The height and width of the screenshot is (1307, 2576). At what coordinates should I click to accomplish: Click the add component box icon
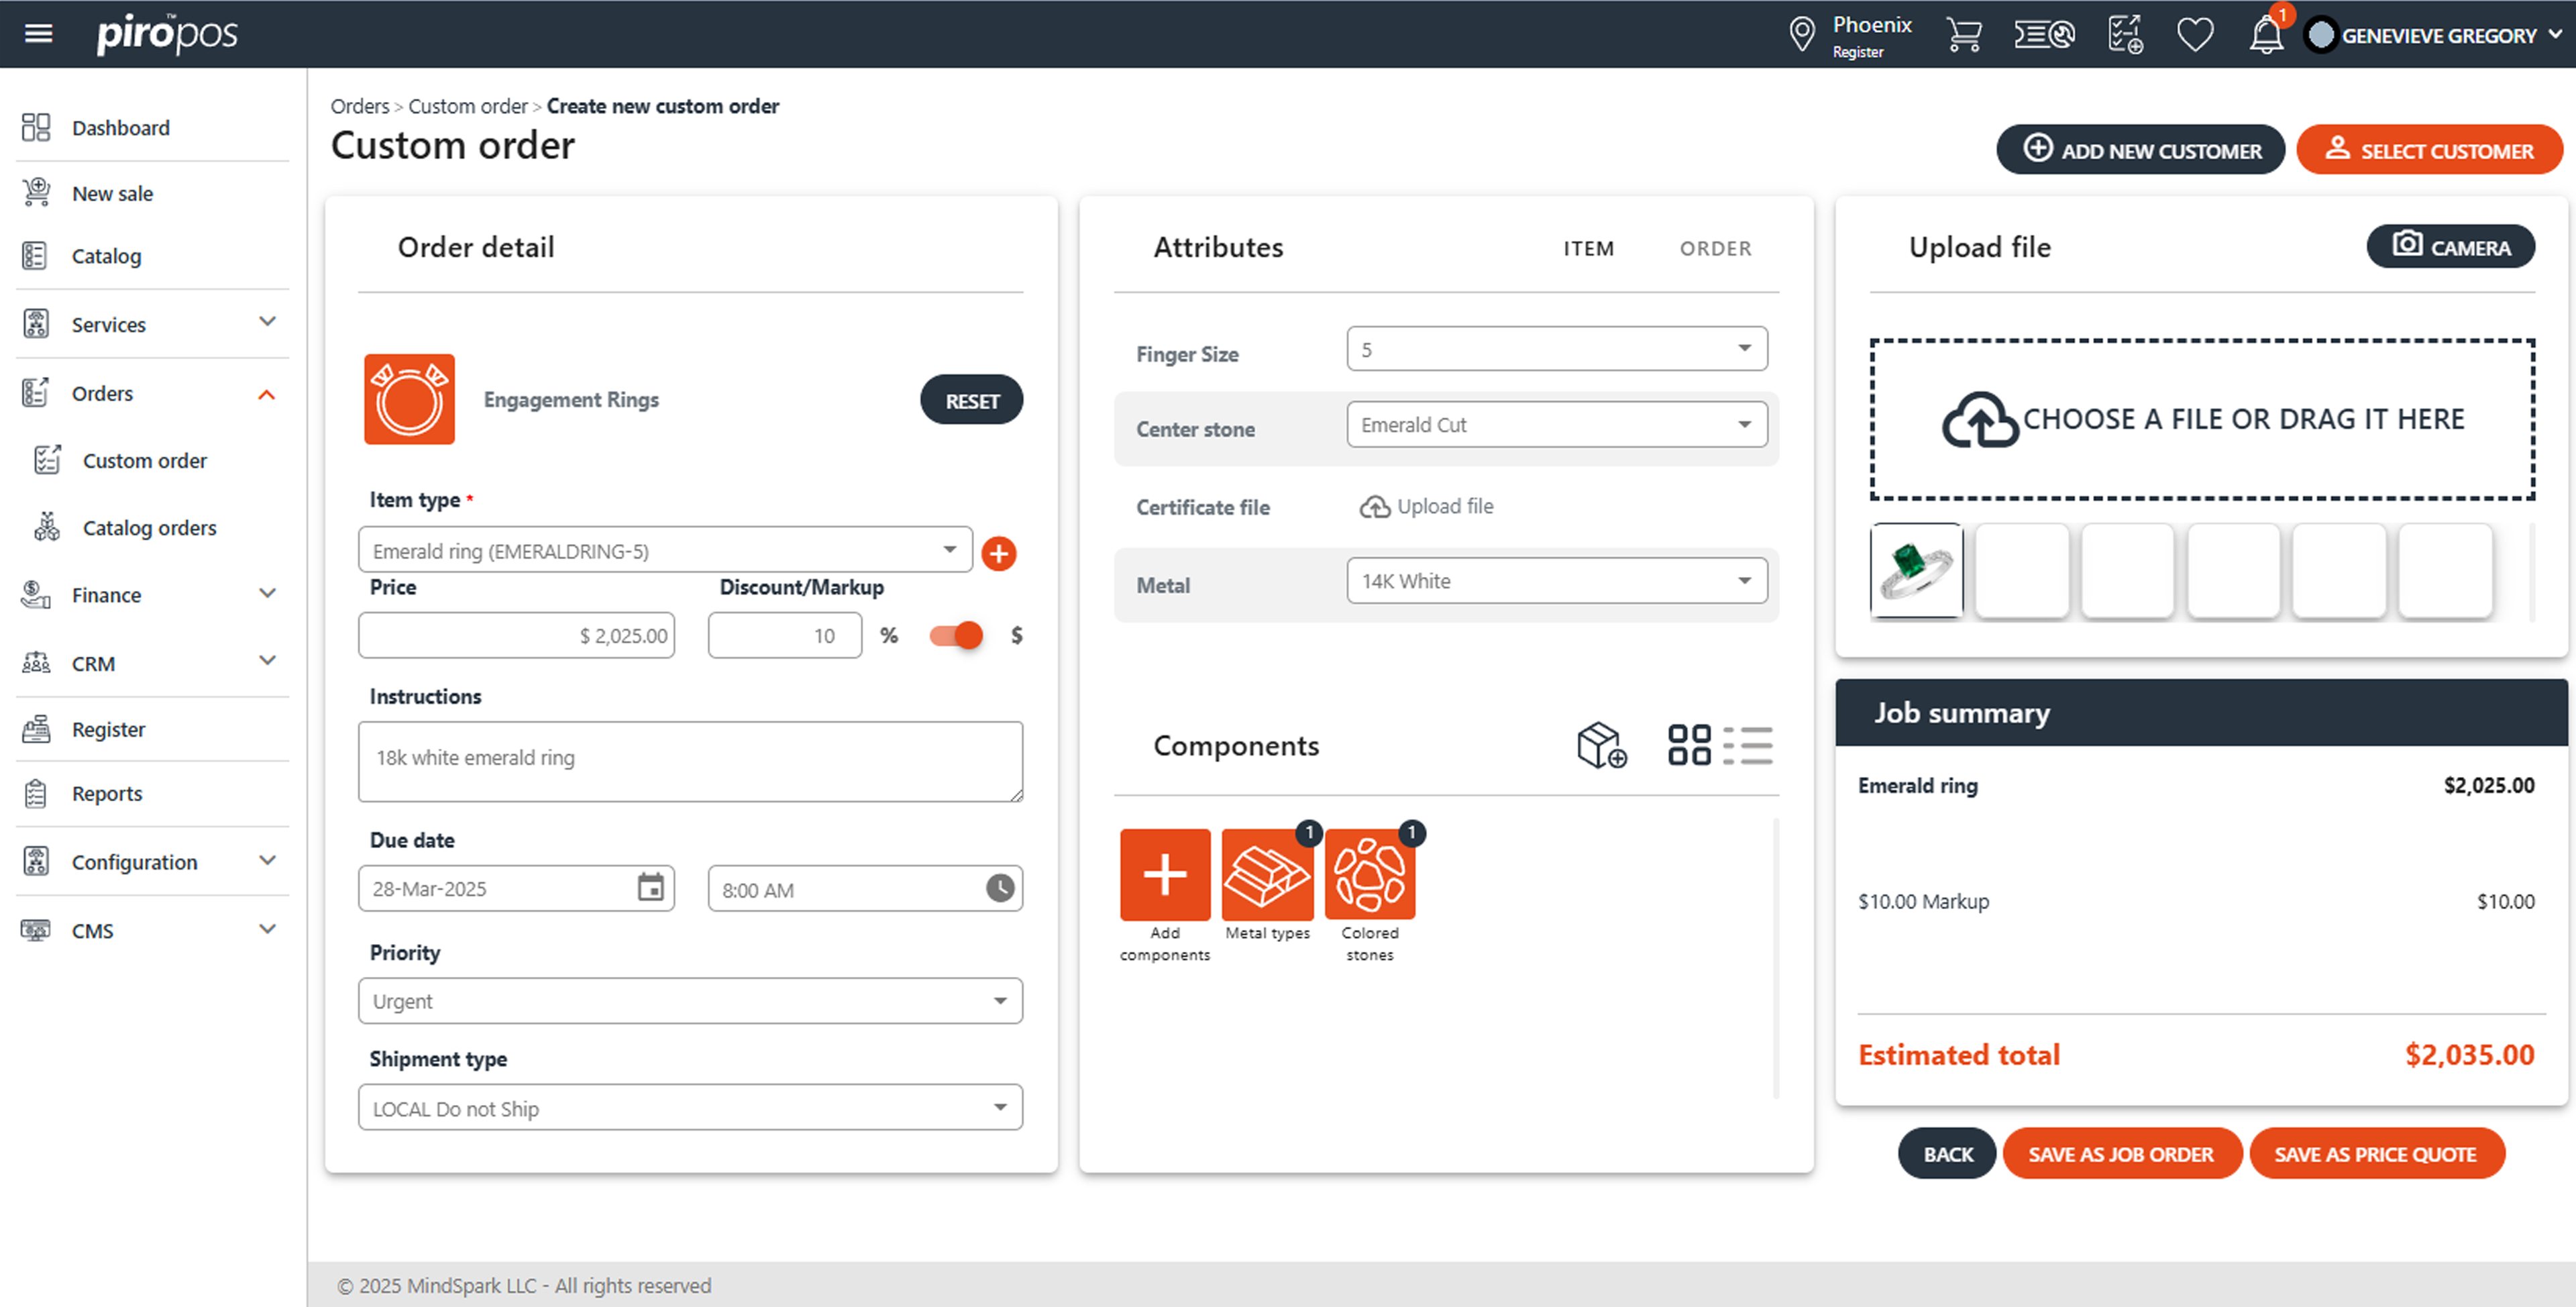[1600, 745]
